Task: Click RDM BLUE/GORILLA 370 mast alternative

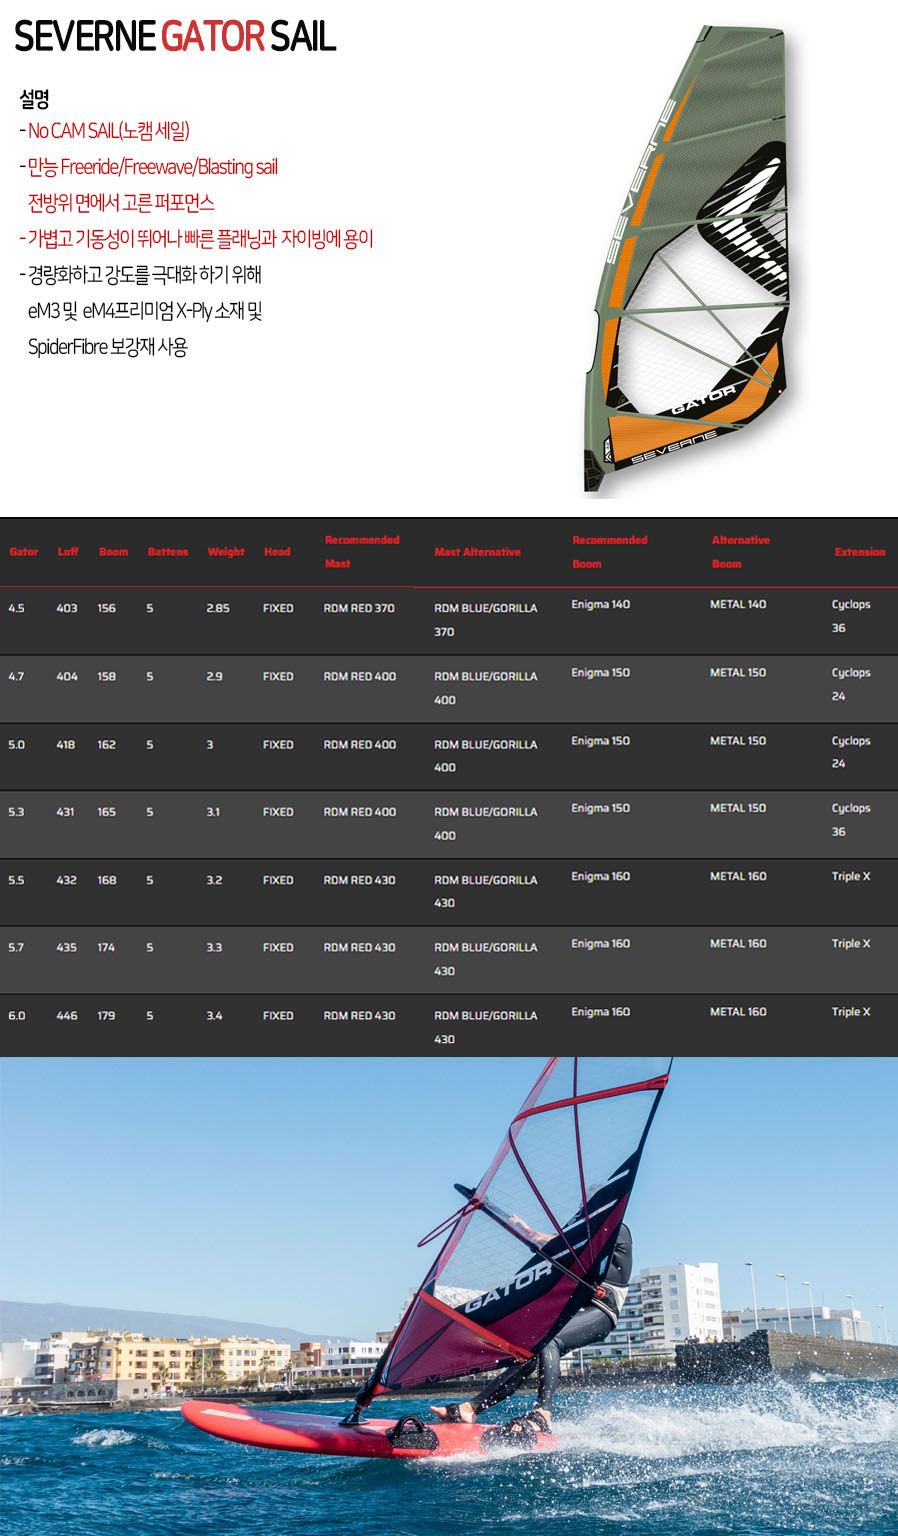Action: click(486, 620)
